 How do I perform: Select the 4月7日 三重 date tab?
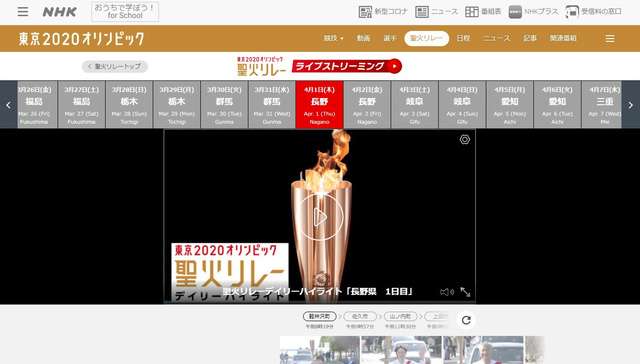tap(602, 104)
